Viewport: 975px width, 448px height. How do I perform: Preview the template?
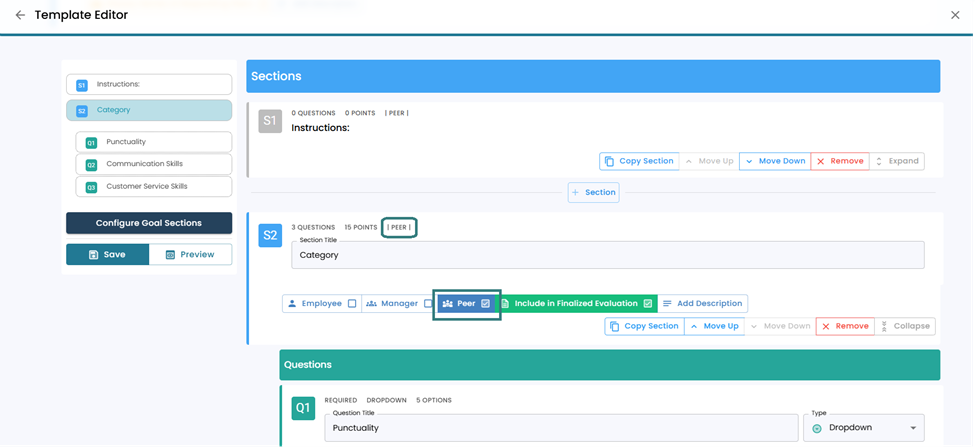tap(190, 254)
